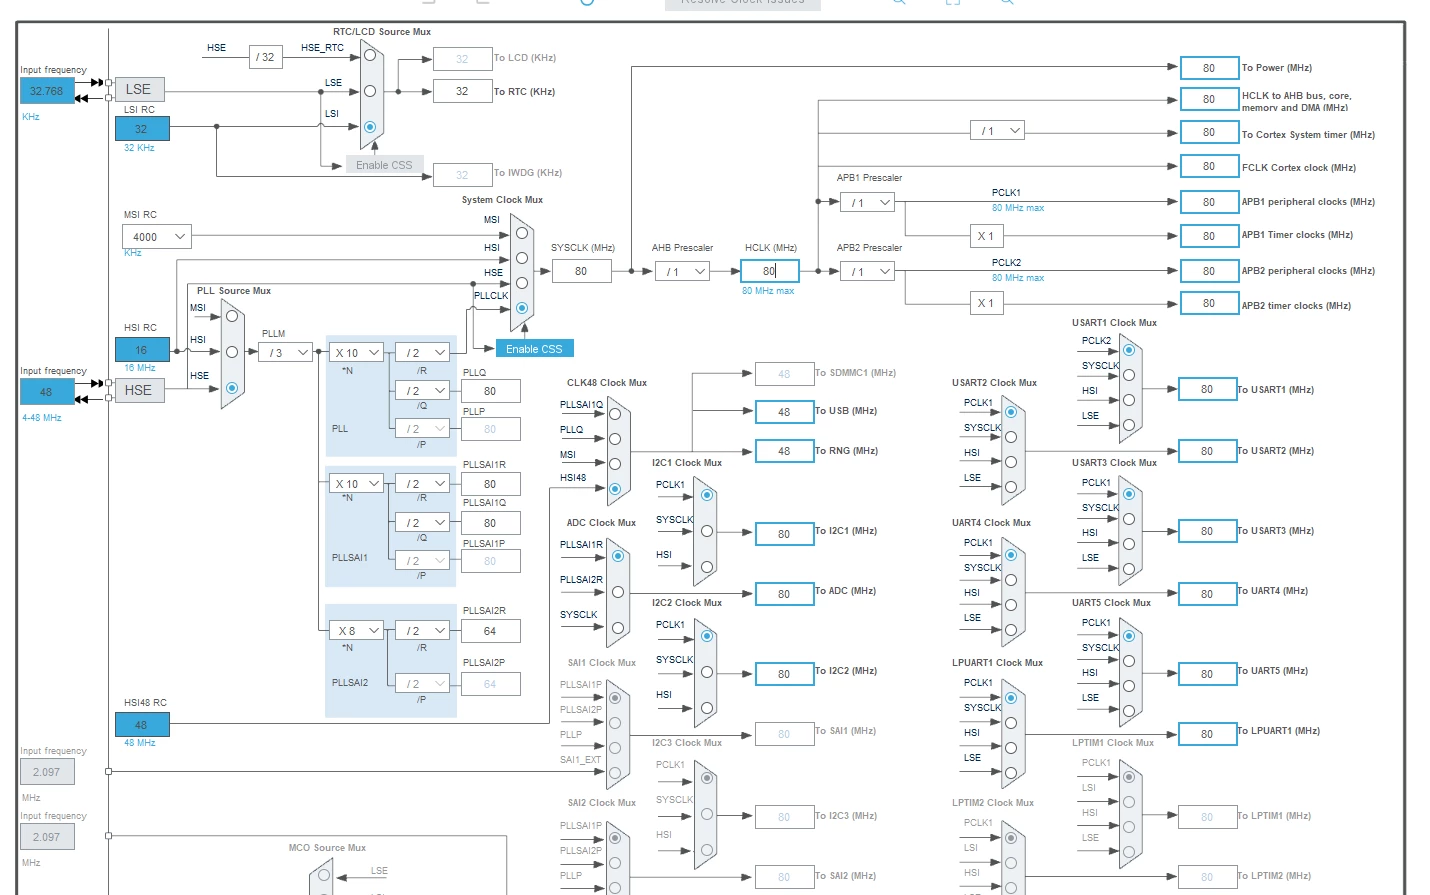This screenshot has width=1430, height=895.
Task: Open the PLLSAI2 X 8 multiplier dropdown
Action: tap(357, 631)
